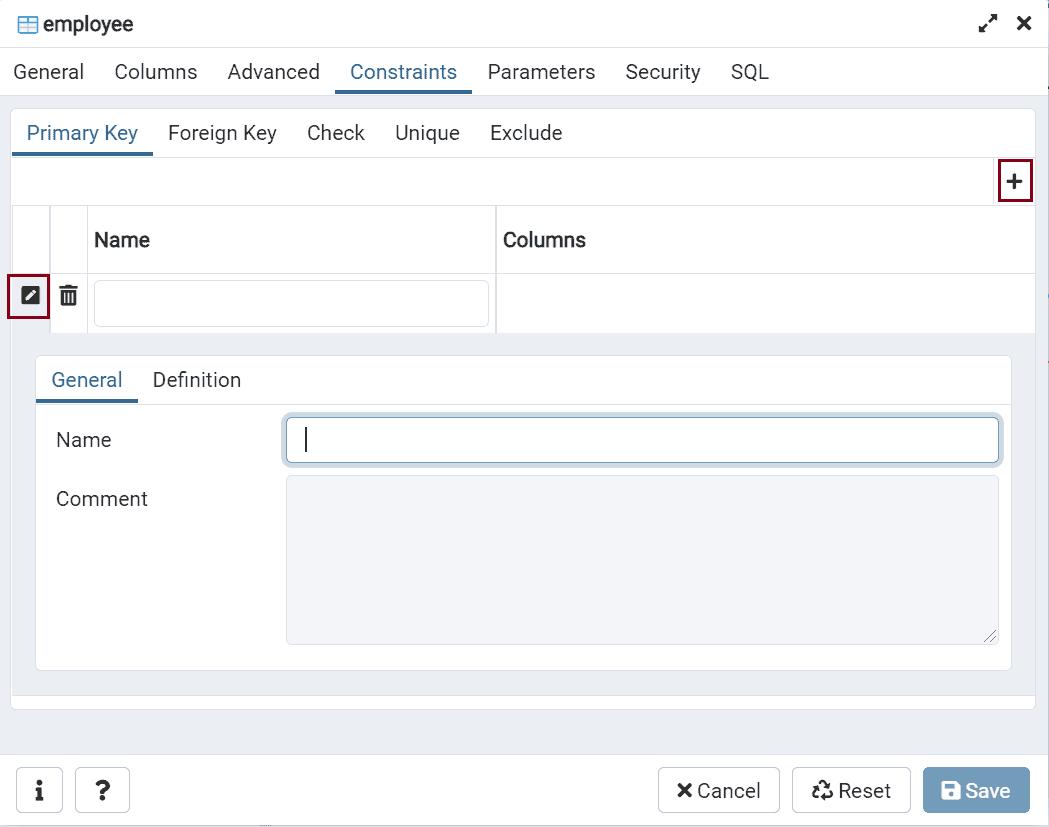Open the Check constraints sub-tab

(335, 133)
